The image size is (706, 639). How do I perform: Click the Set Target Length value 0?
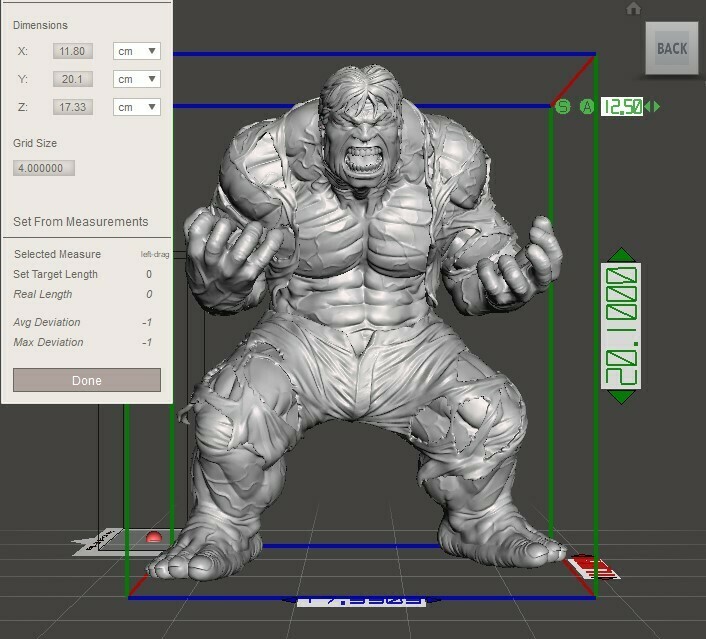149,274
